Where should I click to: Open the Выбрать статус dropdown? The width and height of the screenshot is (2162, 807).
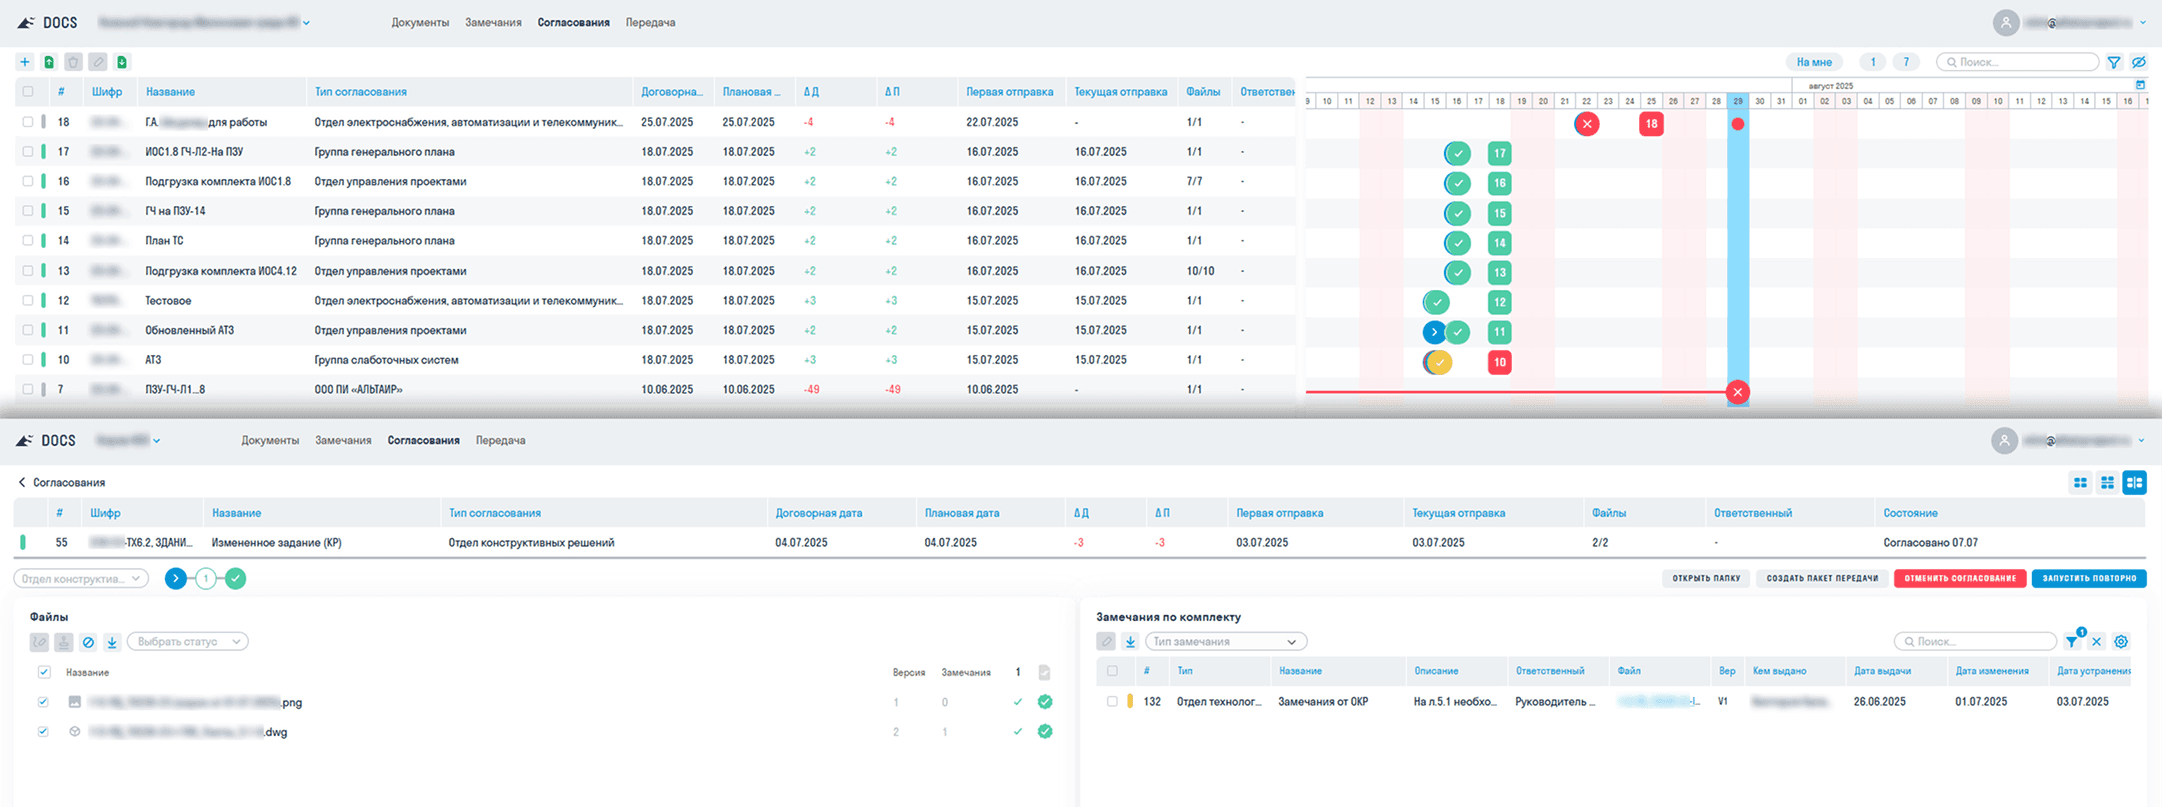tap(188, 642)
